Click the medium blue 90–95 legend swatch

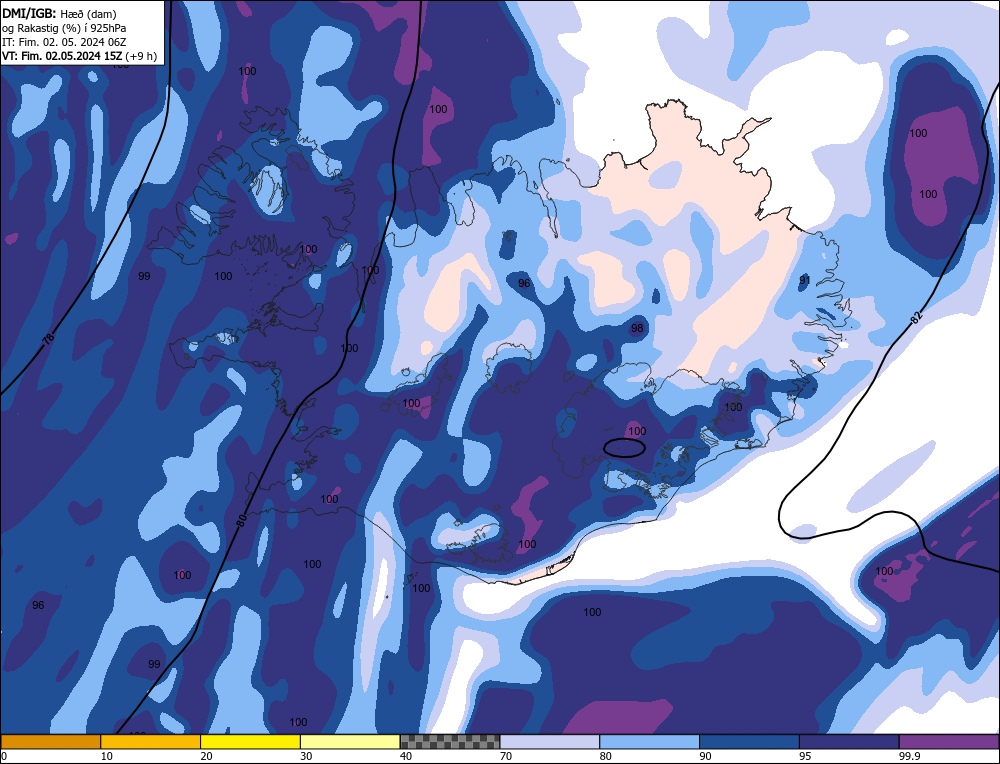[x=749, y=741]
